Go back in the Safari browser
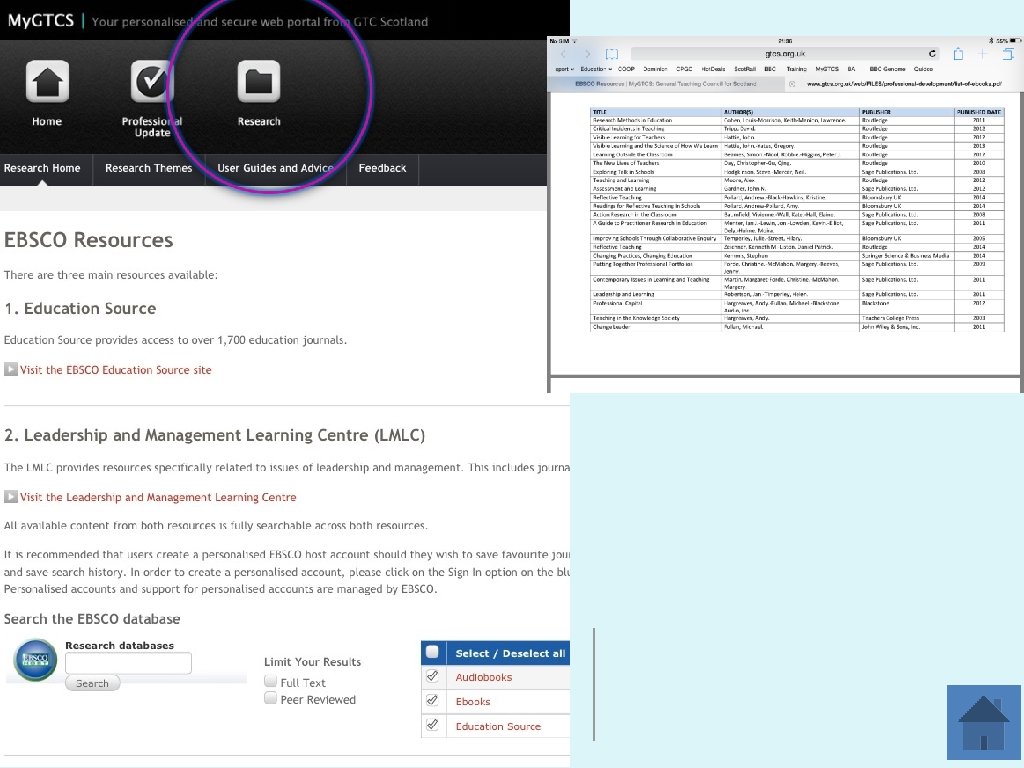The width and height of the screenshot is (1024, 768). [x=563, y=54]
